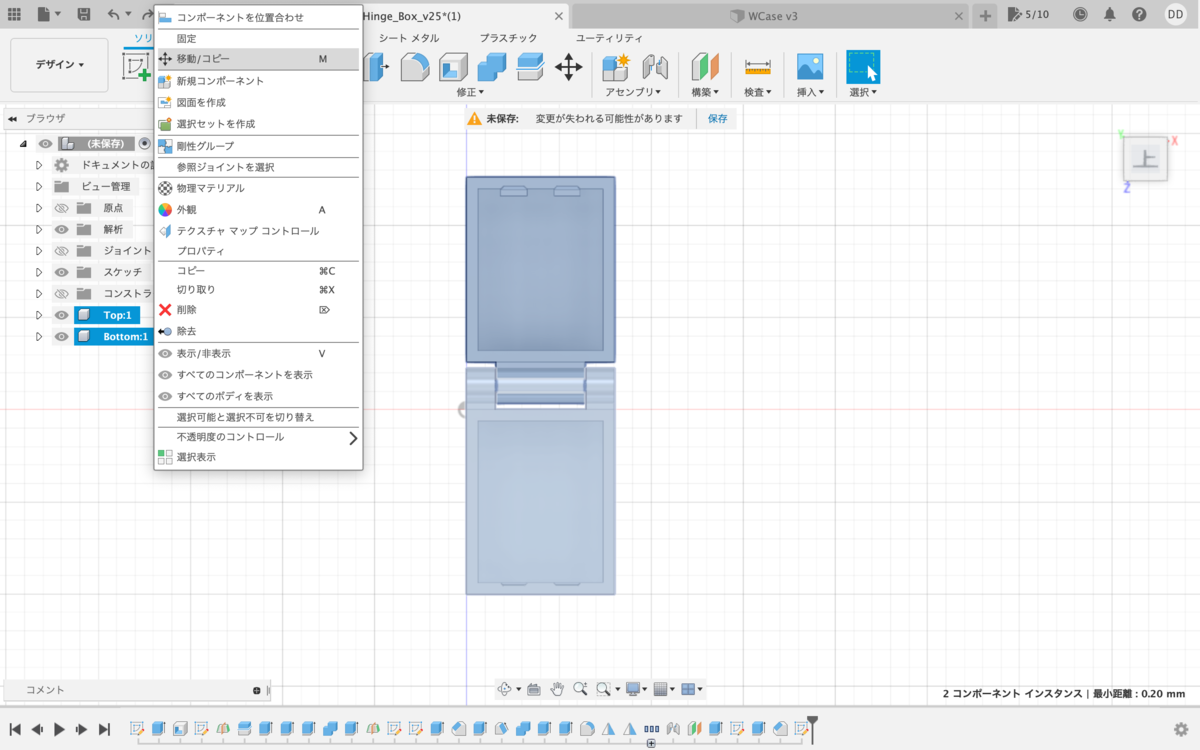This screenshot has width=1200, height=750.
Task: Select the Move/Copy tool in the toolbar
Action: click(569, 67)
